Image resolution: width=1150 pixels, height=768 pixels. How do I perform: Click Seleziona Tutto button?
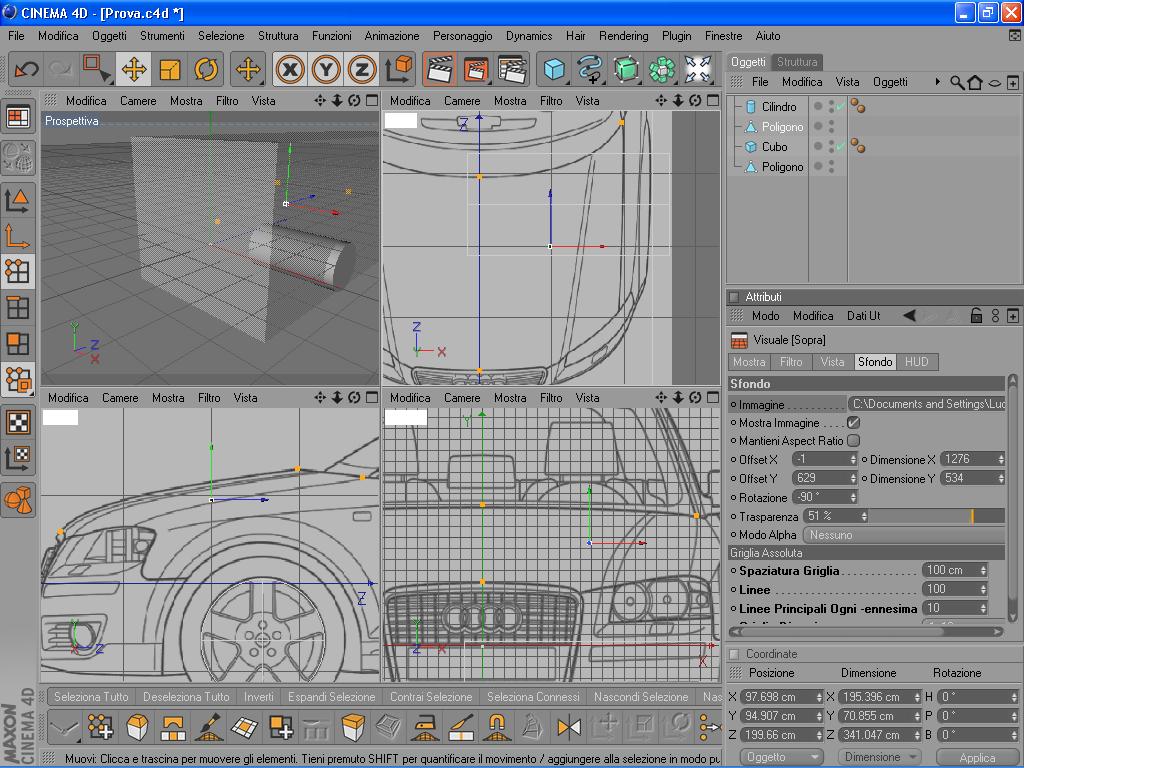point(91,697)
